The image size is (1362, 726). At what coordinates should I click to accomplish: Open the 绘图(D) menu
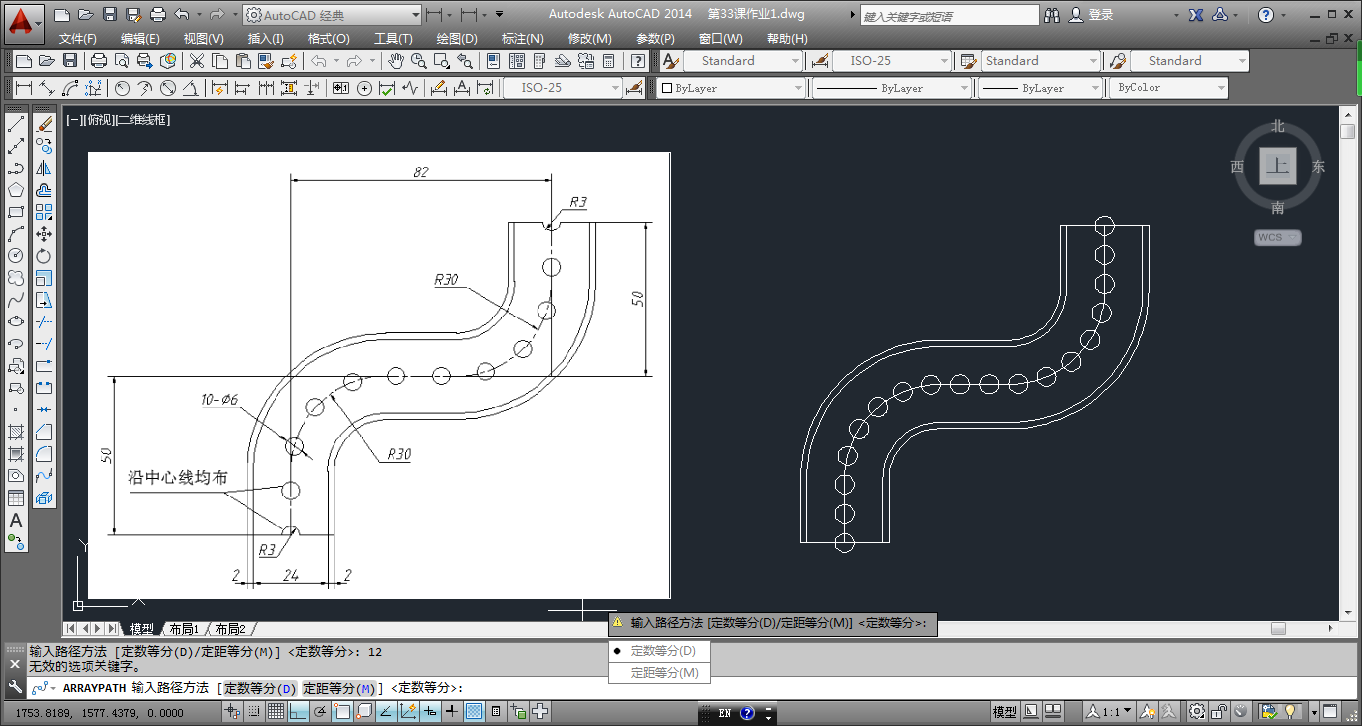pos(457,39)
